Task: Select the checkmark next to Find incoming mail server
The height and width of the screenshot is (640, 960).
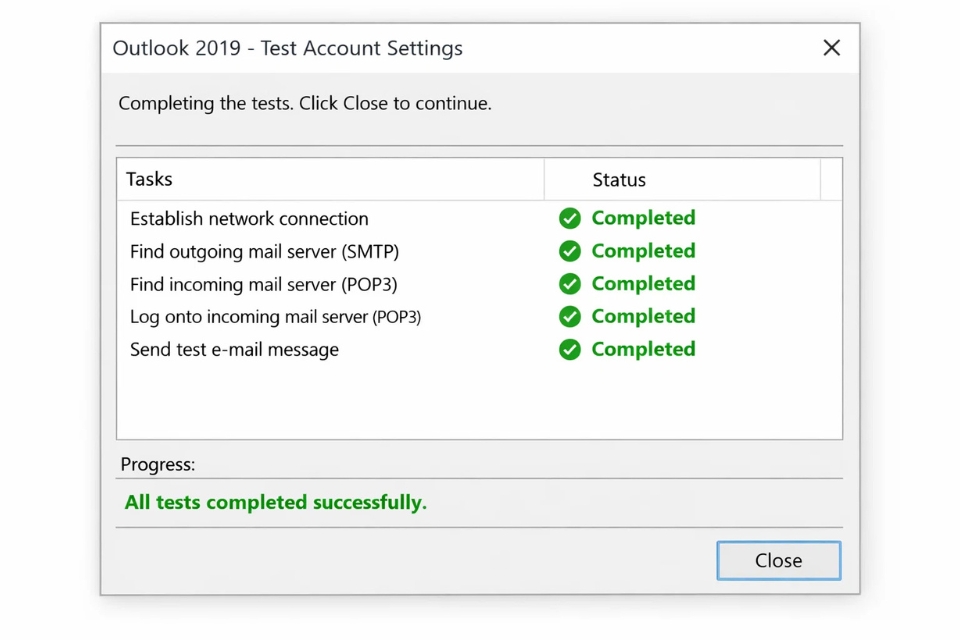Action: click(569, 284)
